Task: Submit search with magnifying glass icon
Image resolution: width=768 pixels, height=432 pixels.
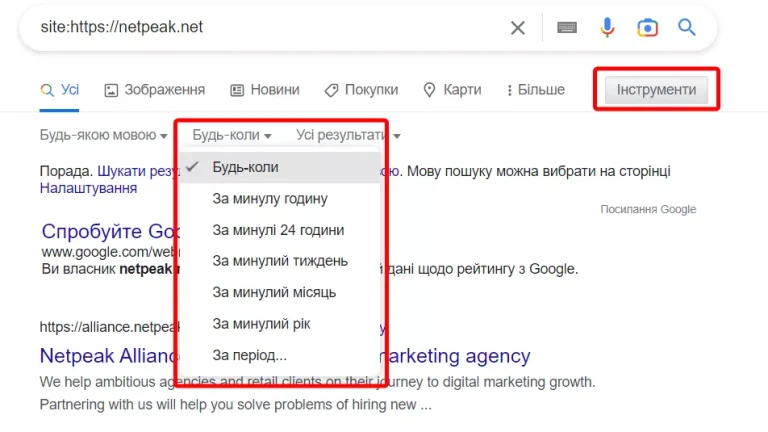Action: click(x=687, y=27)
